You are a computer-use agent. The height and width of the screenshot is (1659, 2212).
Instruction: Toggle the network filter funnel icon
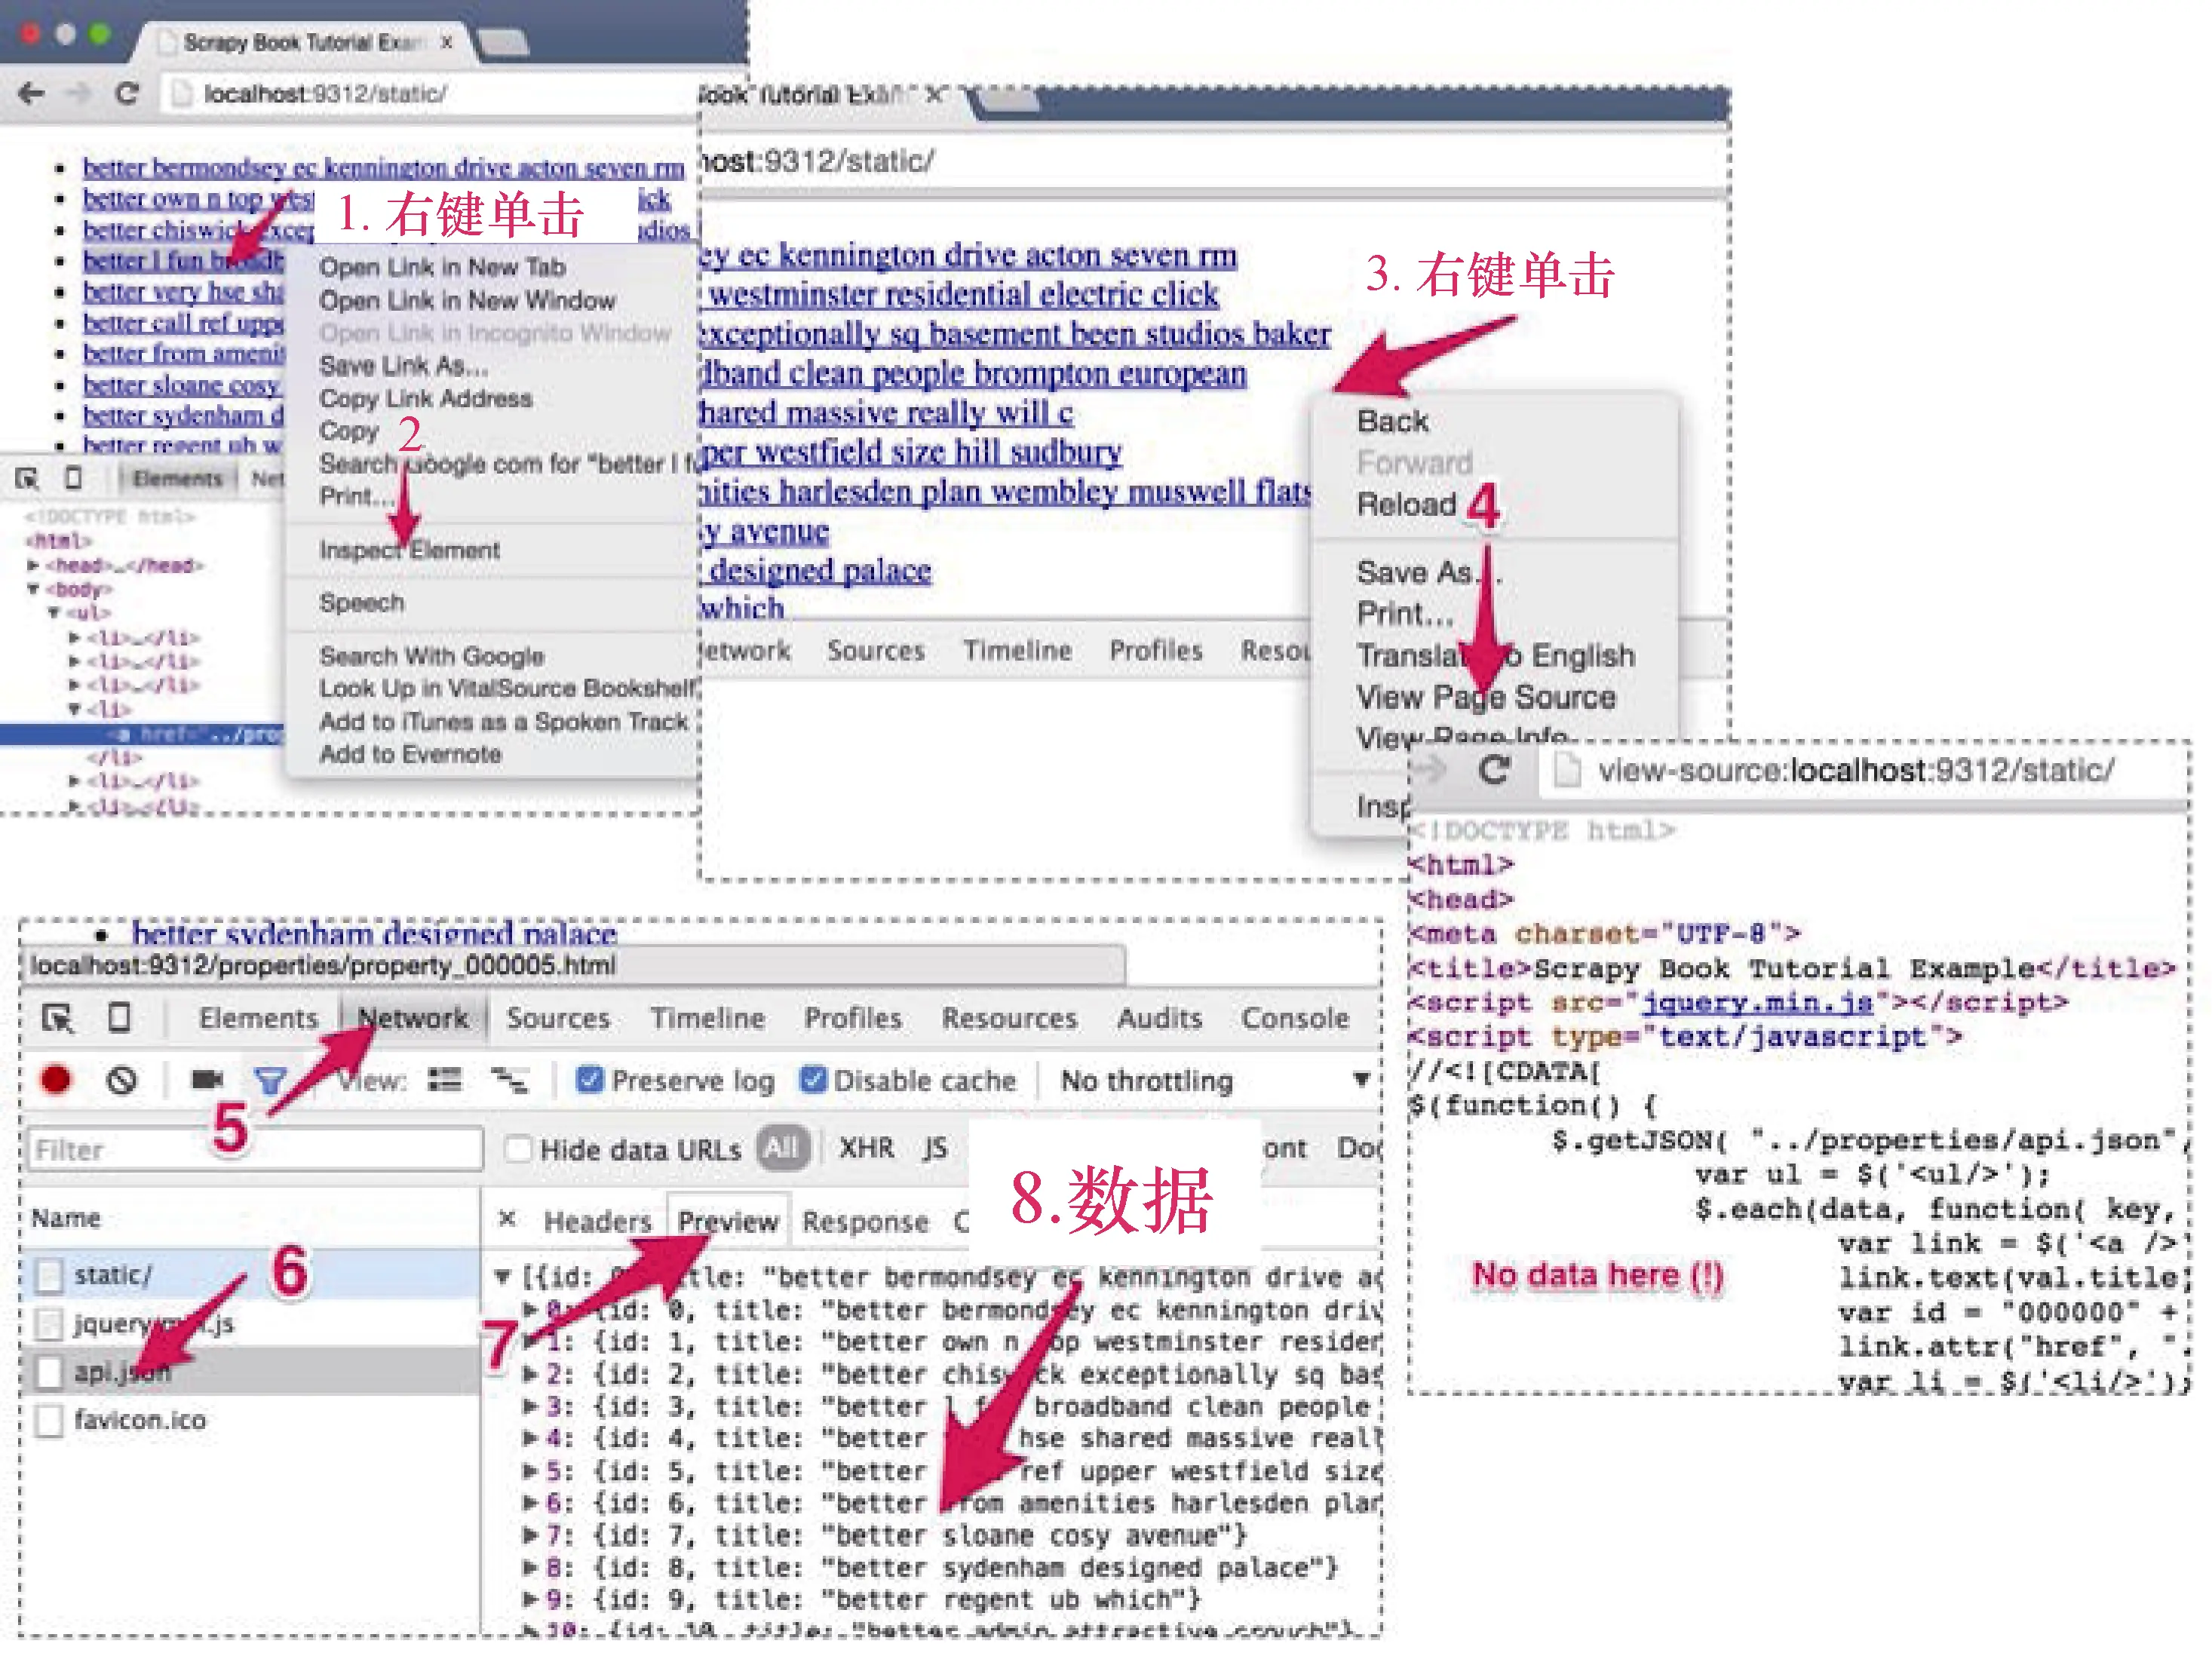pyautogui.click(x=269, y=1080)
